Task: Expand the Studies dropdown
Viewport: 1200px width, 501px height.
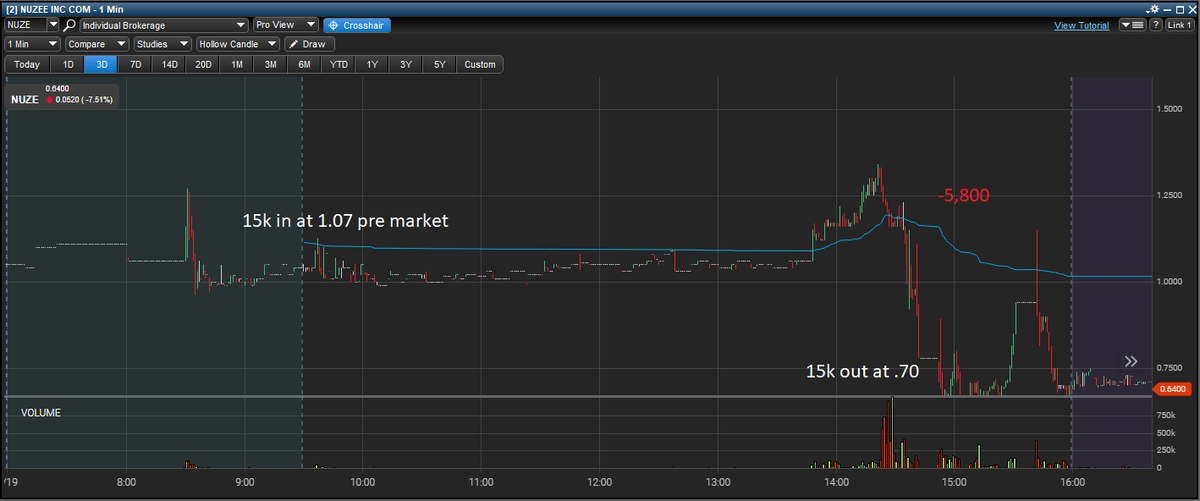Action: click(x=163, y=44)
